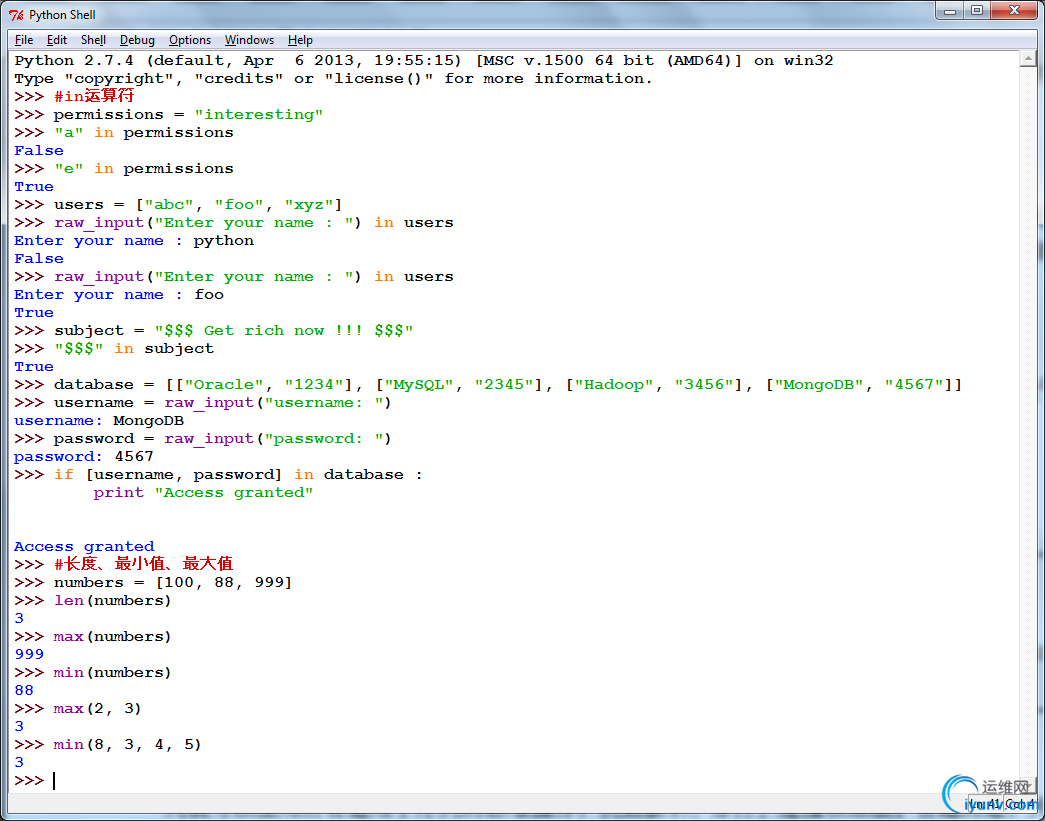Click the max(numbers) line
This screenshot has width=1045, height=821.
pos(93,636)
